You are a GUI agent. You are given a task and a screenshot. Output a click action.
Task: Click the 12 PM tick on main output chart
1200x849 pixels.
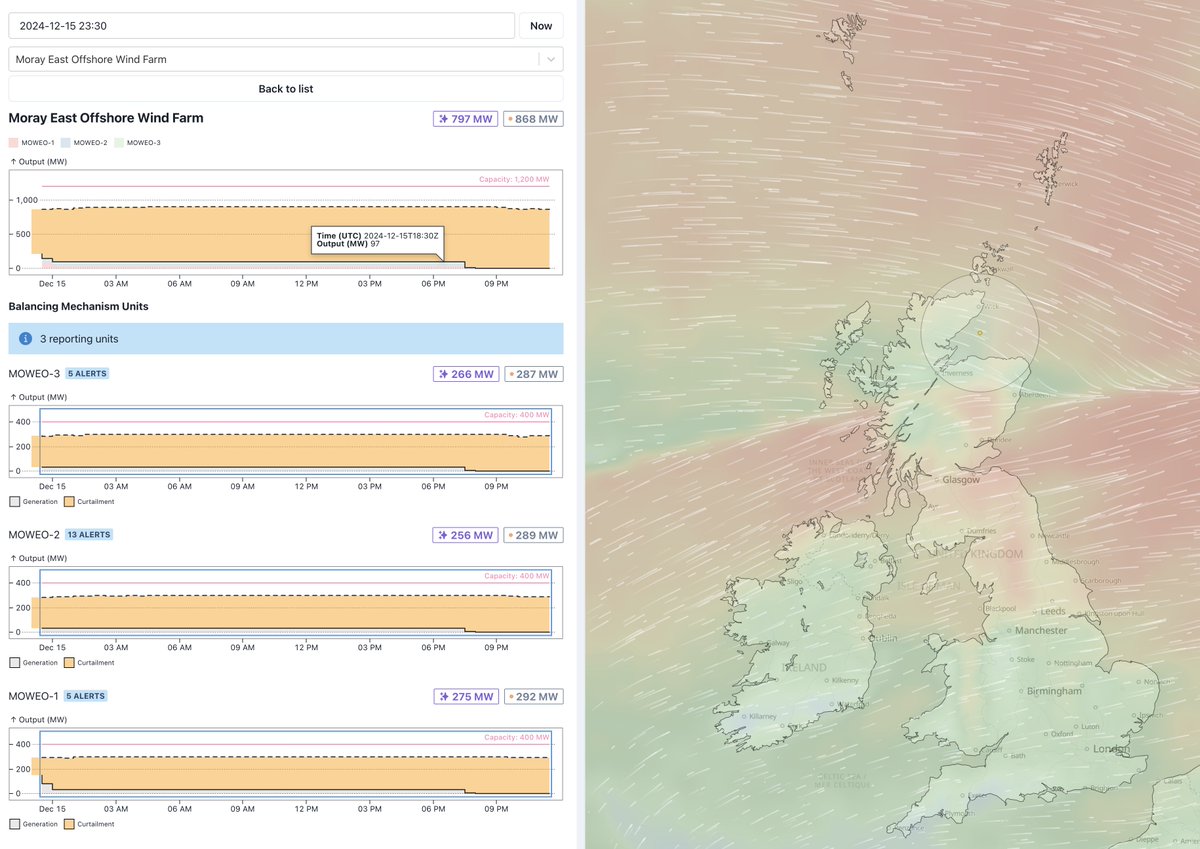pos(306,284)
